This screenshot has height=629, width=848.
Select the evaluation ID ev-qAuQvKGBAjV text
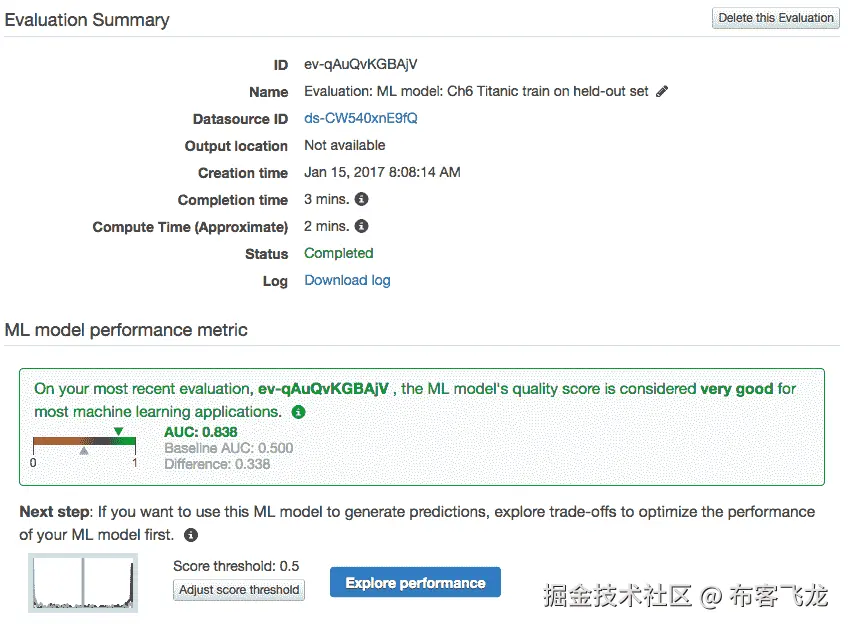361,64
